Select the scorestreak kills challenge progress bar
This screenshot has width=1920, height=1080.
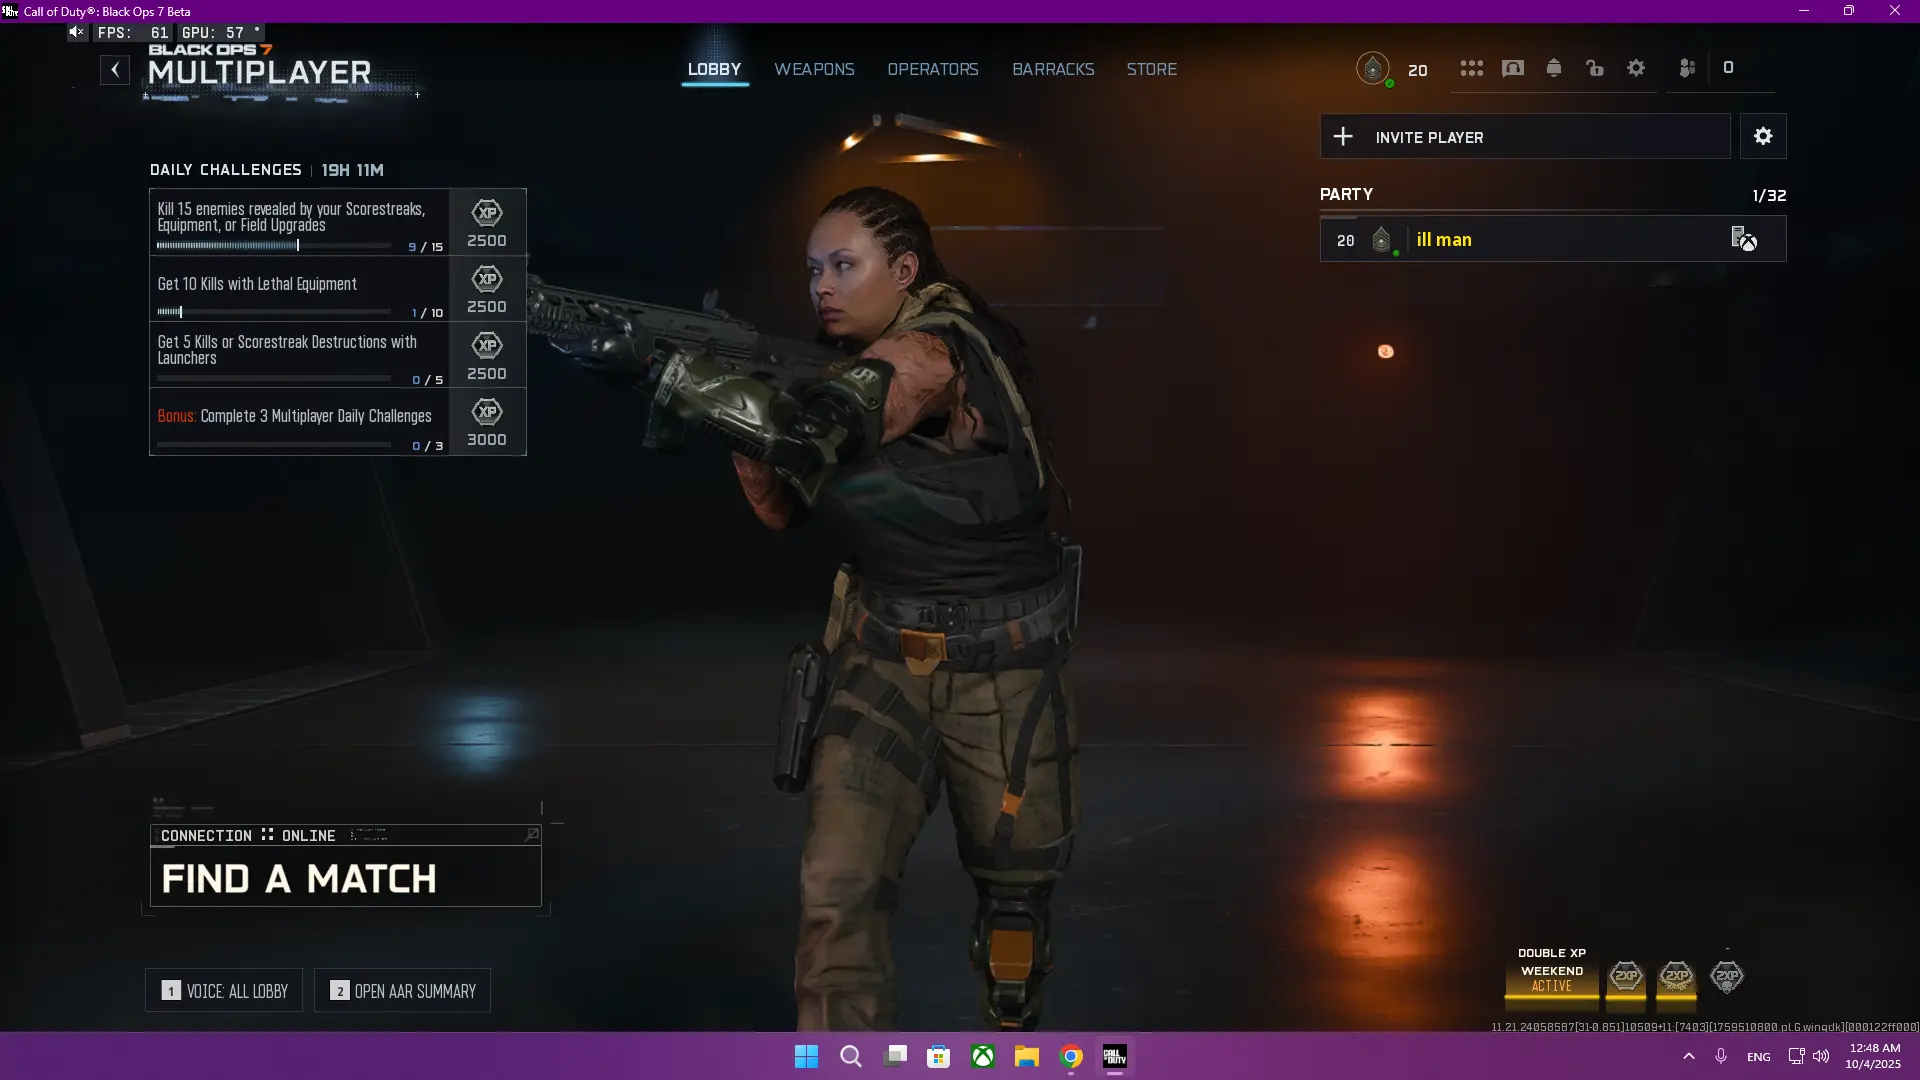(274, 246)
